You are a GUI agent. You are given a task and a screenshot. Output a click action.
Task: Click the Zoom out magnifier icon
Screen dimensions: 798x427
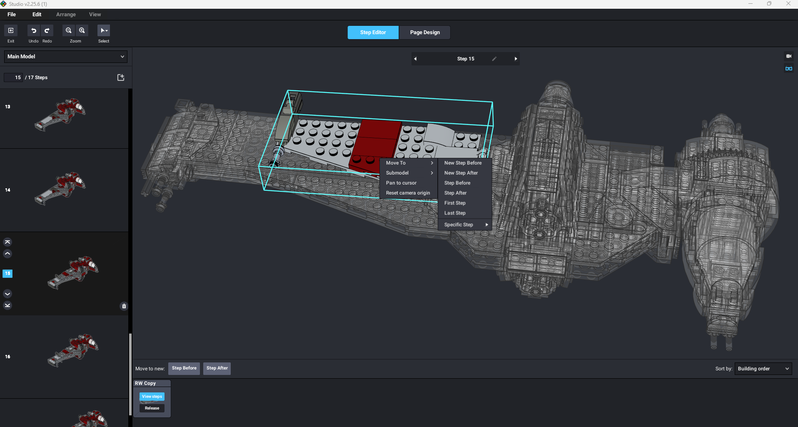click(69, 31)
